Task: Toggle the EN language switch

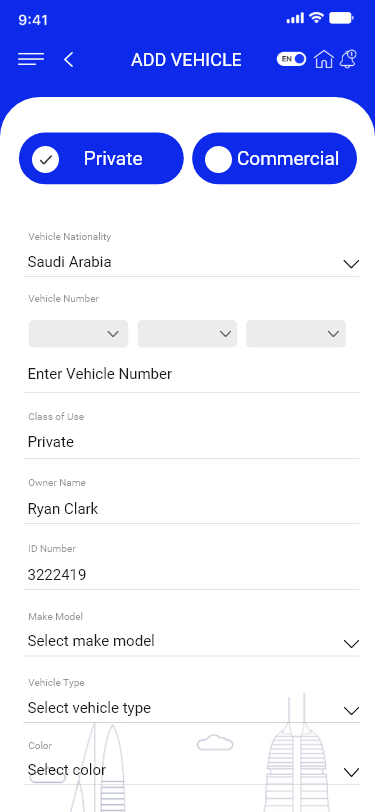Action: pos(291,59)
